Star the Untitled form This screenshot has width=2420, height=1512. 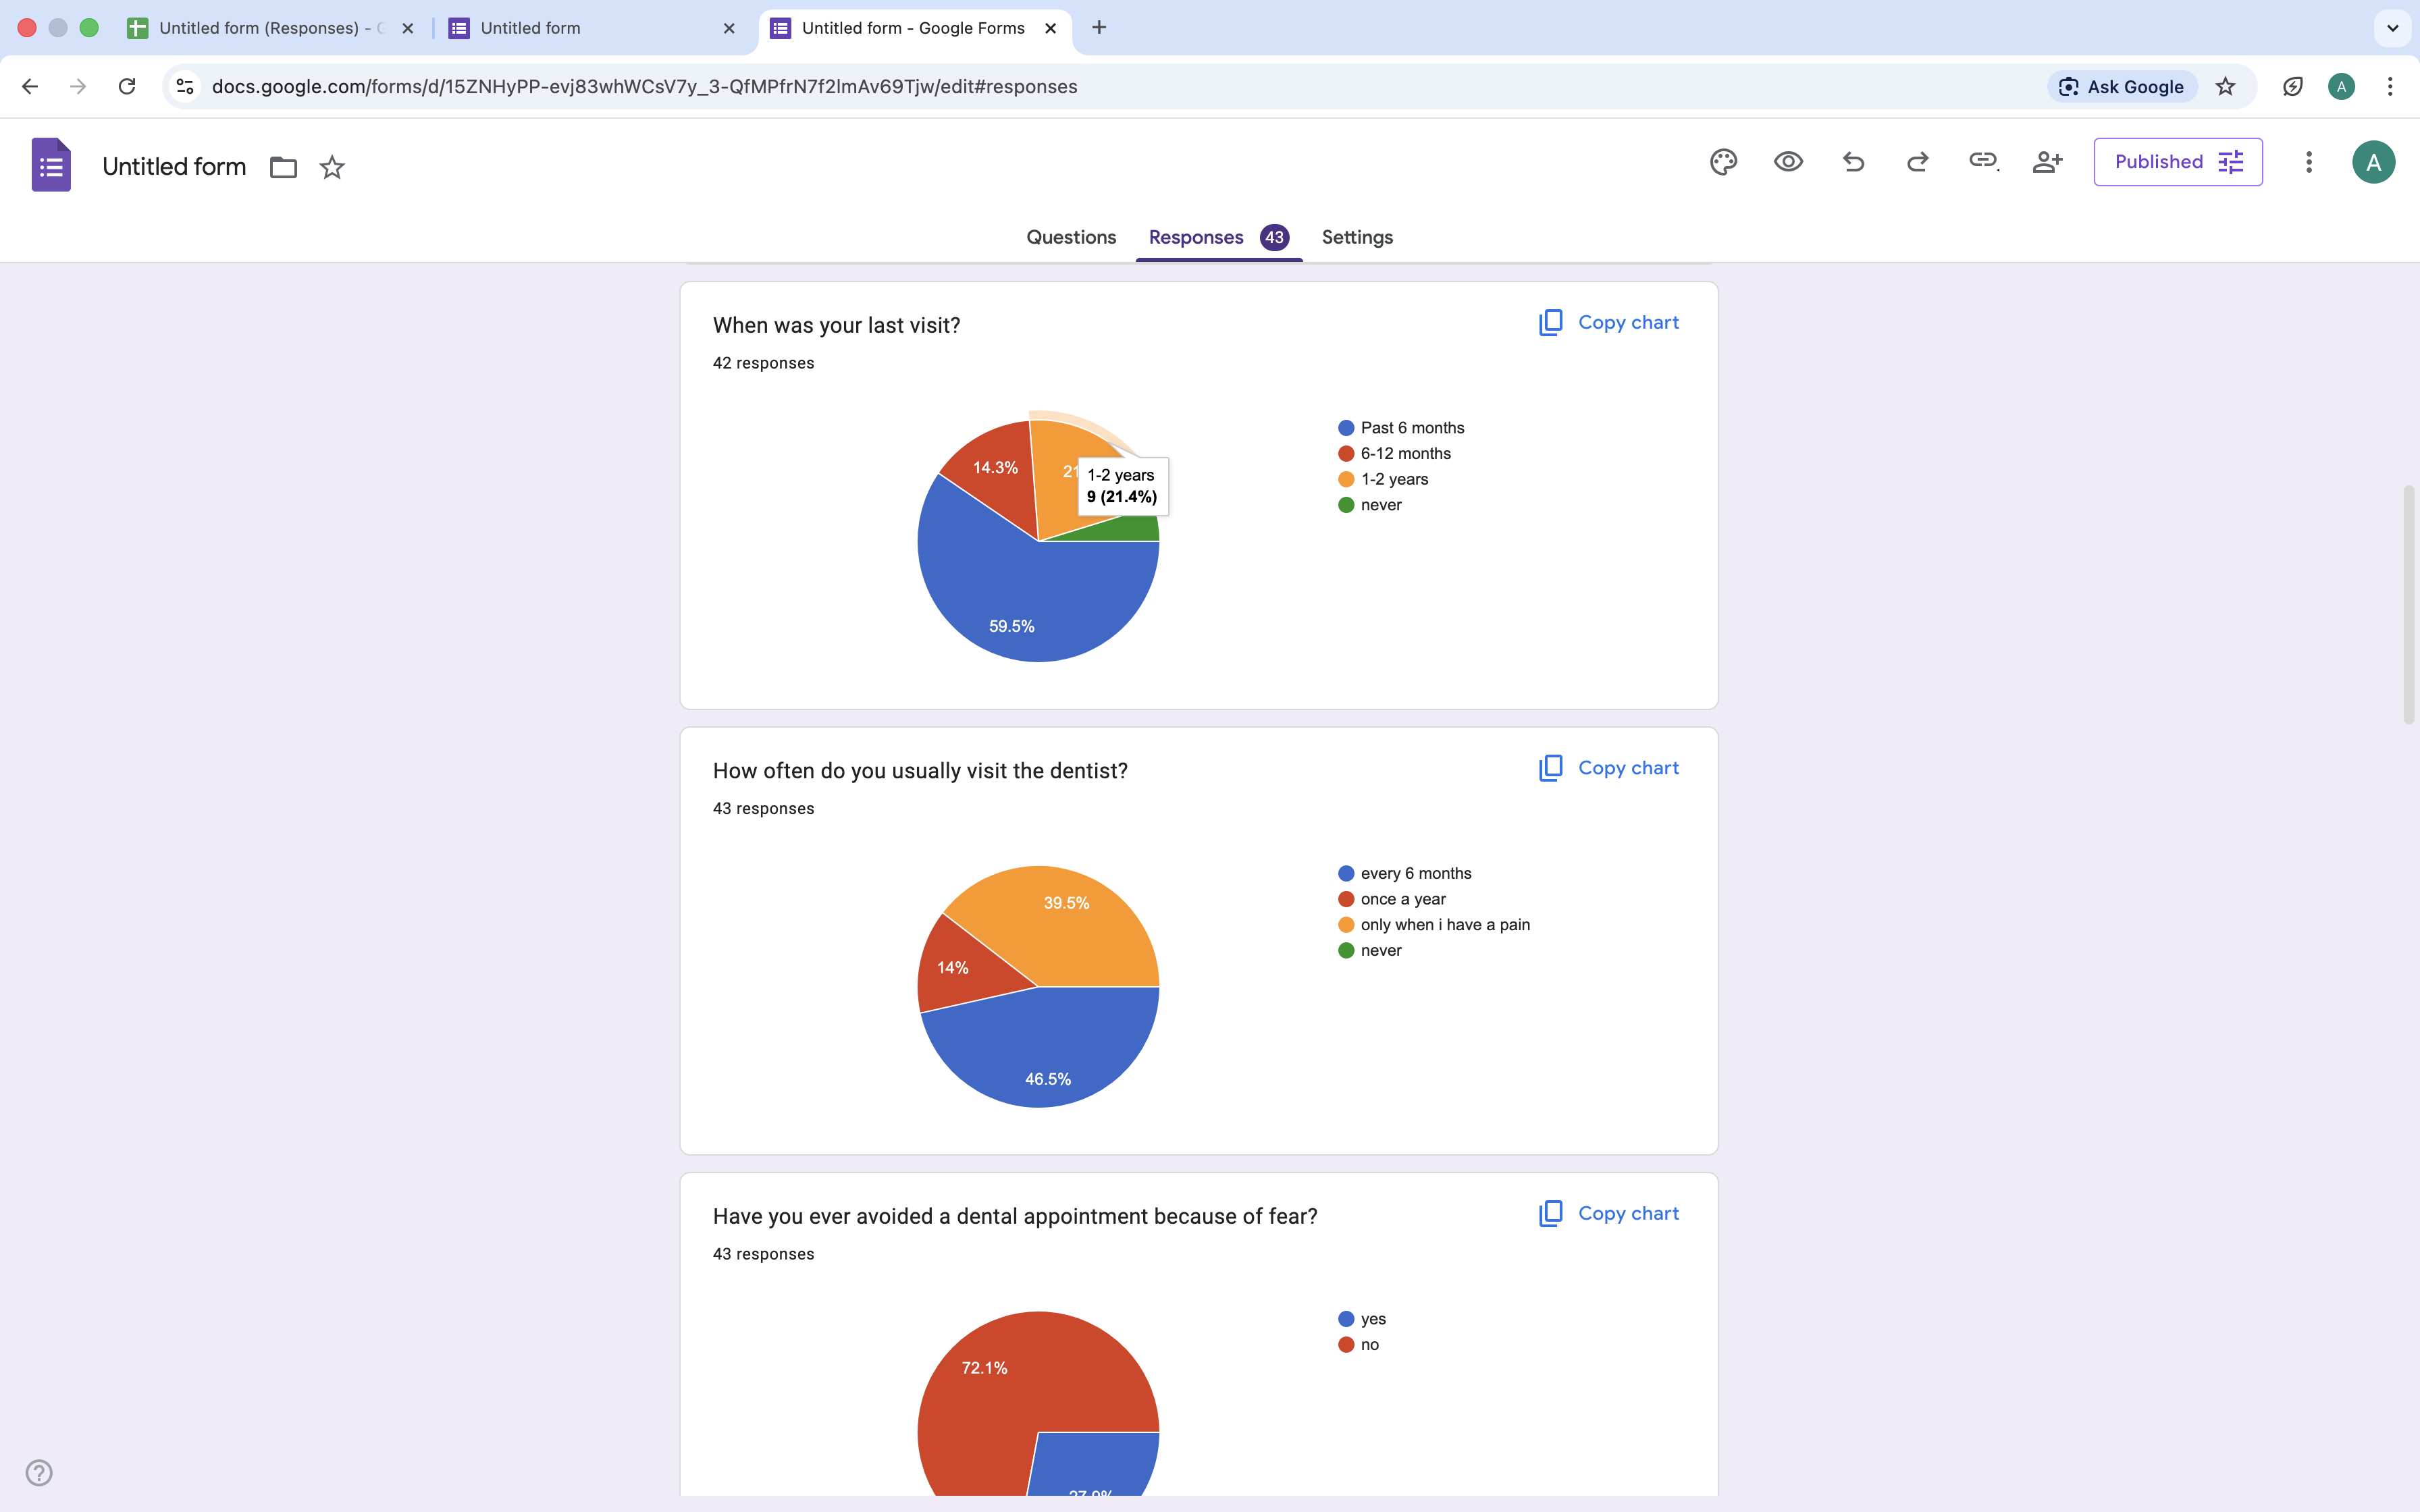click(332, 167)
